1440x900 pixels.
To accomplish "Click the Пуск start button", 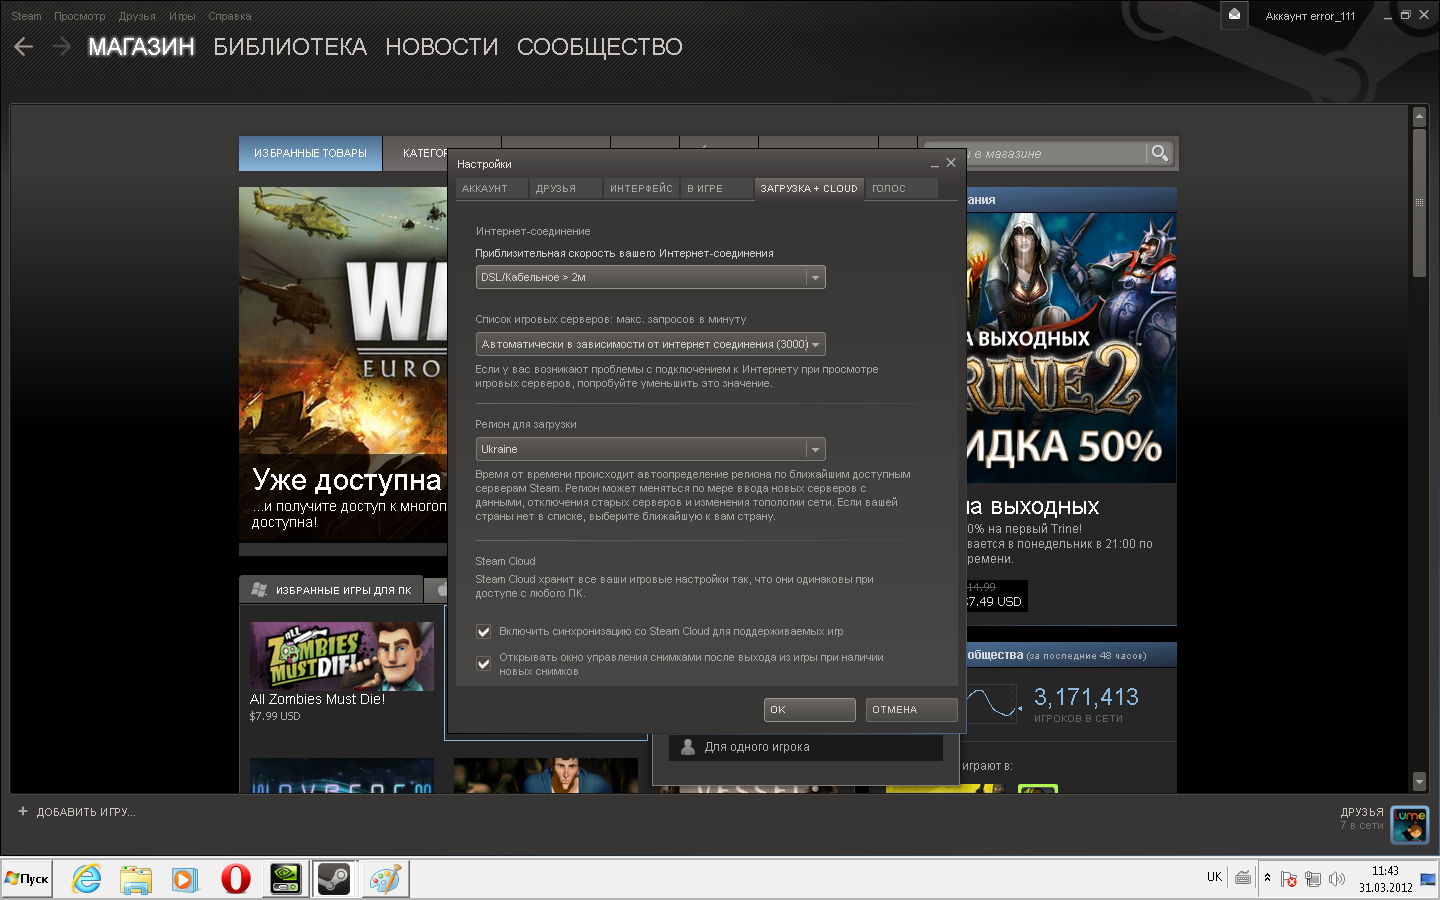I will point(27,879).
